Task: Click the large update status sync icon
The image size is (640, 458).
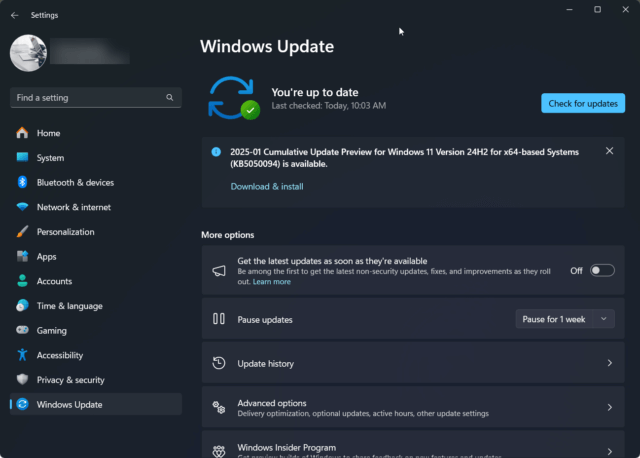Action: 234,98
